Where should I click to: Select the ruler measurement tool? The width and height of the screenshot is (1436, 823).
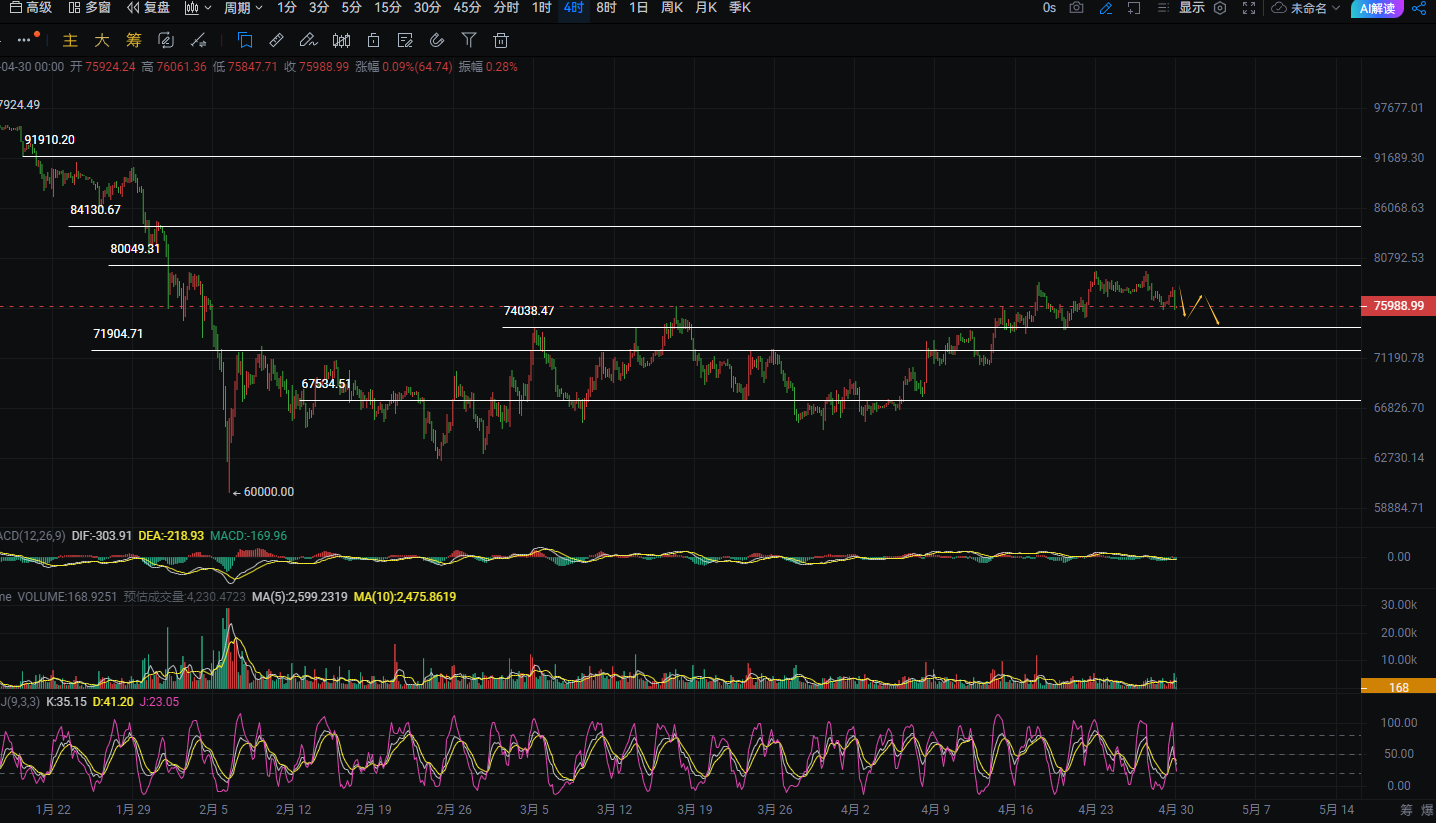point(277,41)
